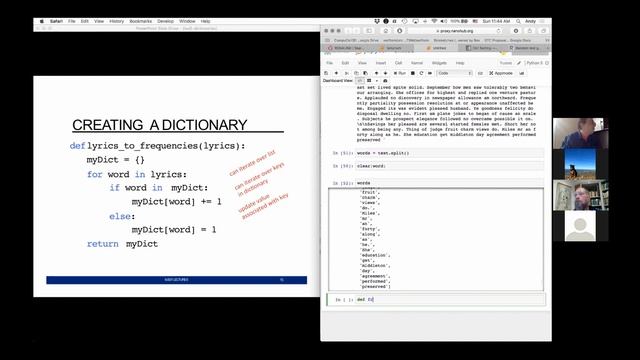Select blank avatar participant thumbnail
This screenshot has height=360, width=640.
point(580,226)
